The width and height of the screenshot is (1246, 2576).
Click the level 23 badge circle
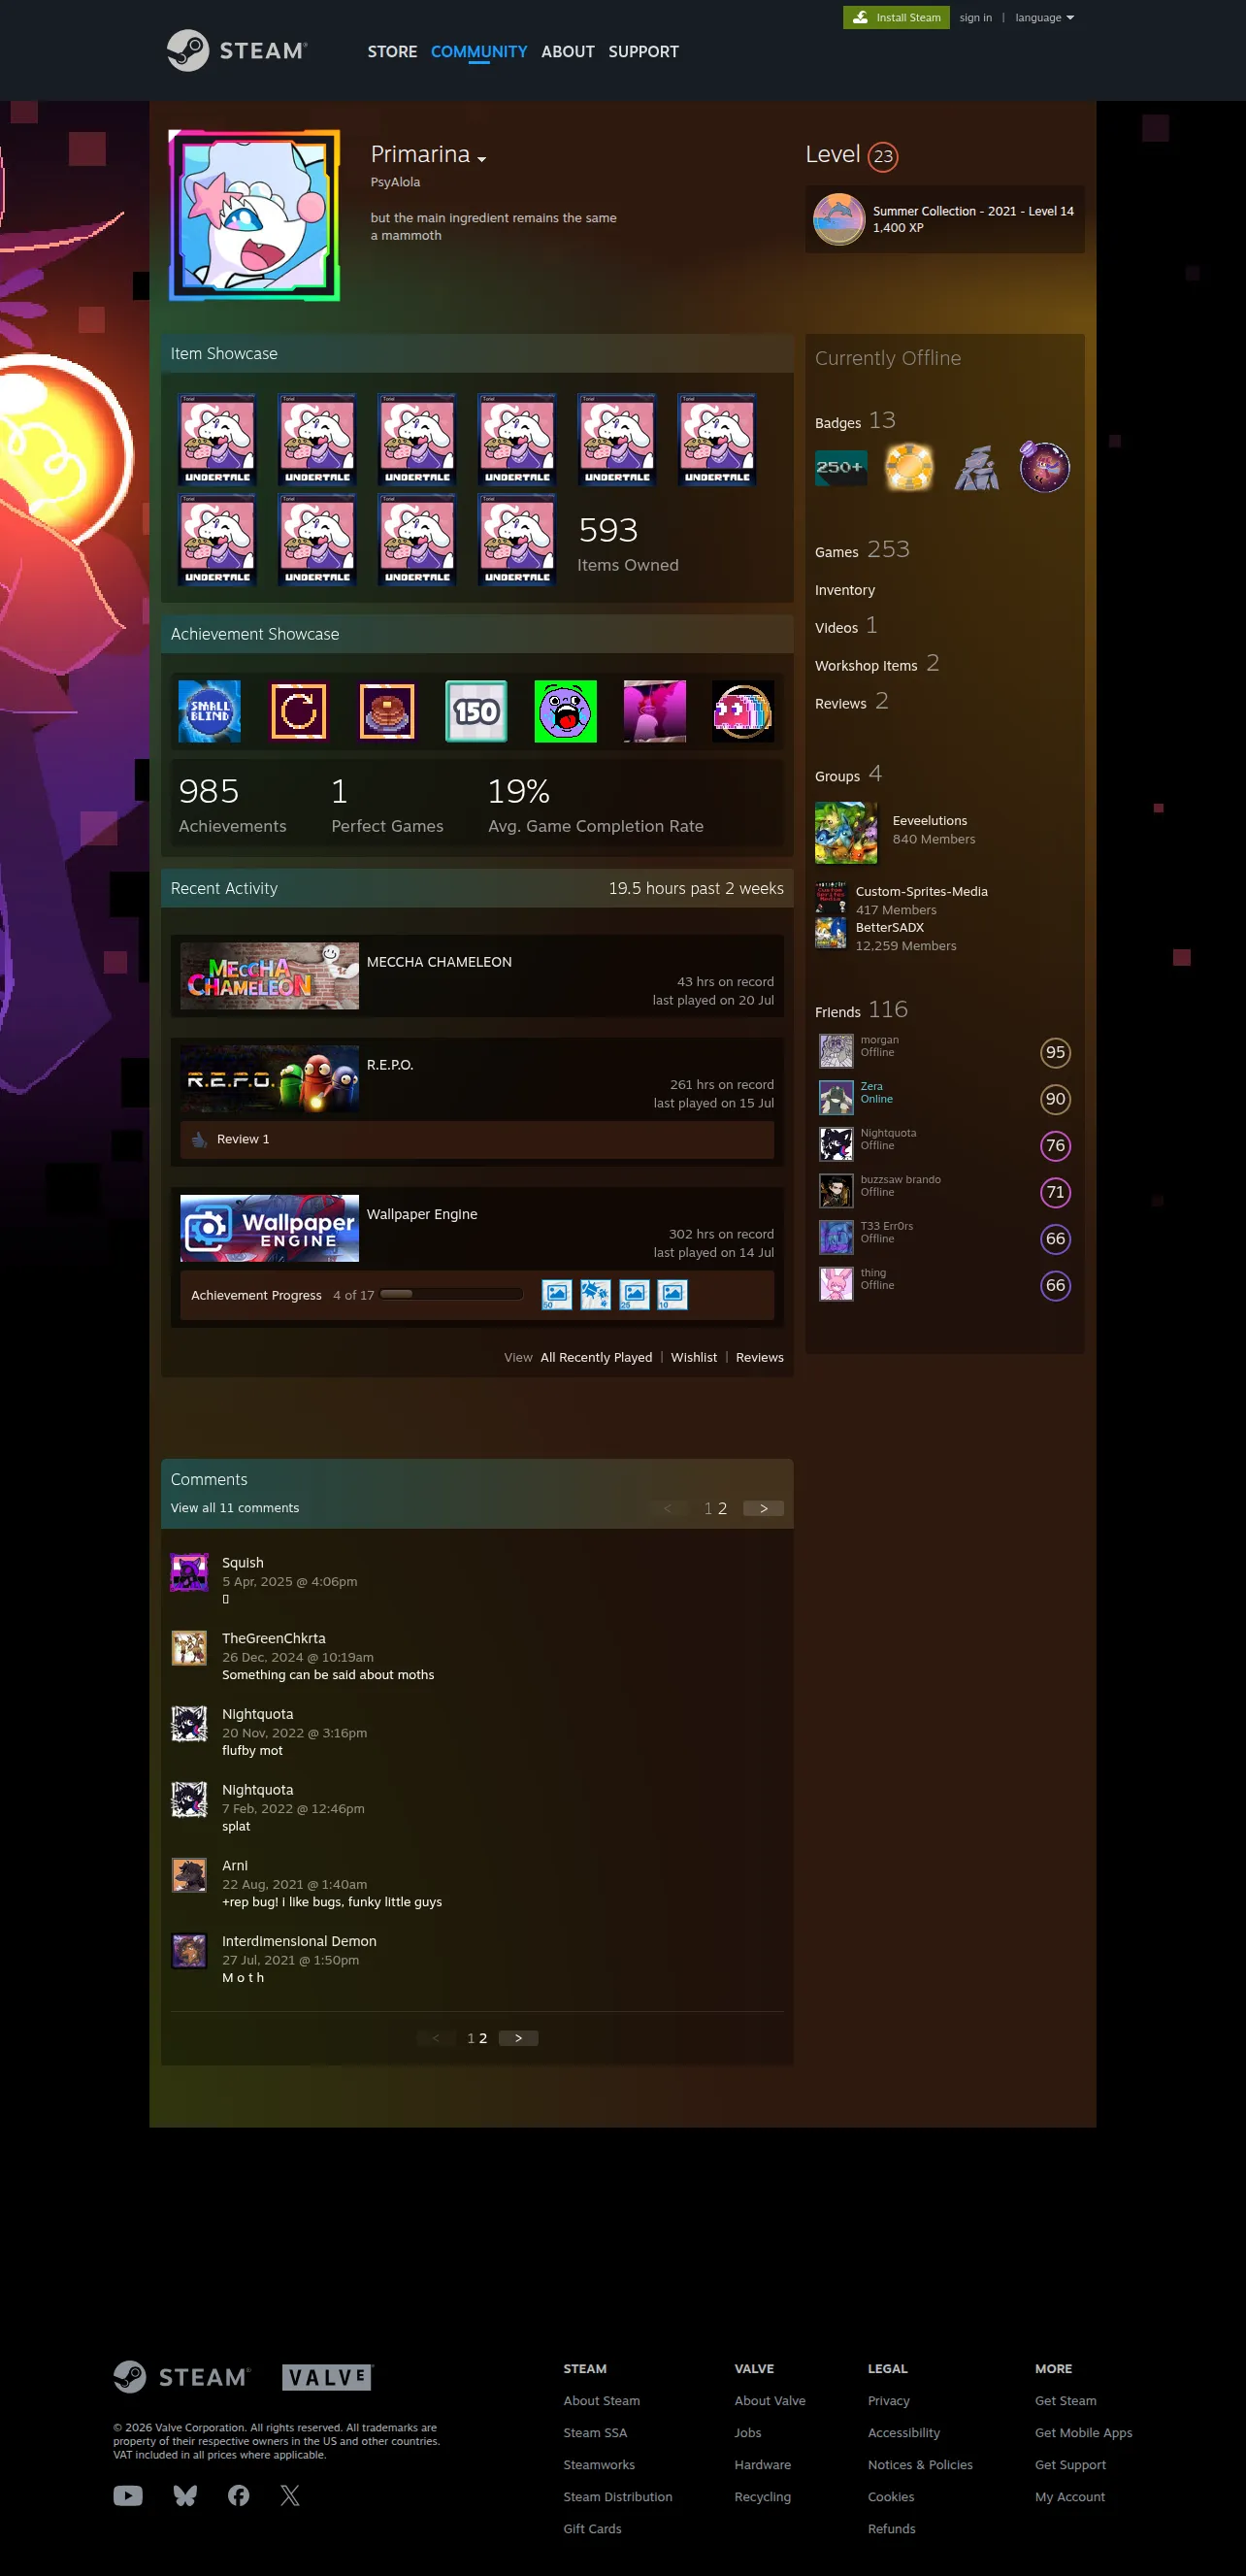coord(883,156)
